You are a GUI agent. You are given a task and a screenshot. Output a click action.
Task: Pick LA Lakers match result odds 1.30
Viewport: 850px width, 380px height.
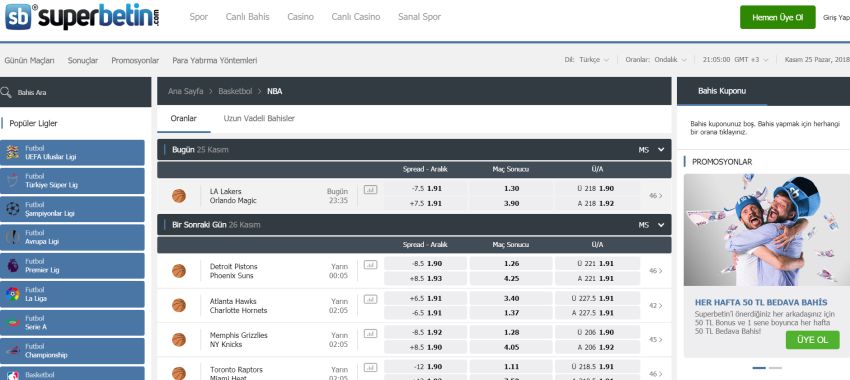(511, 189)
